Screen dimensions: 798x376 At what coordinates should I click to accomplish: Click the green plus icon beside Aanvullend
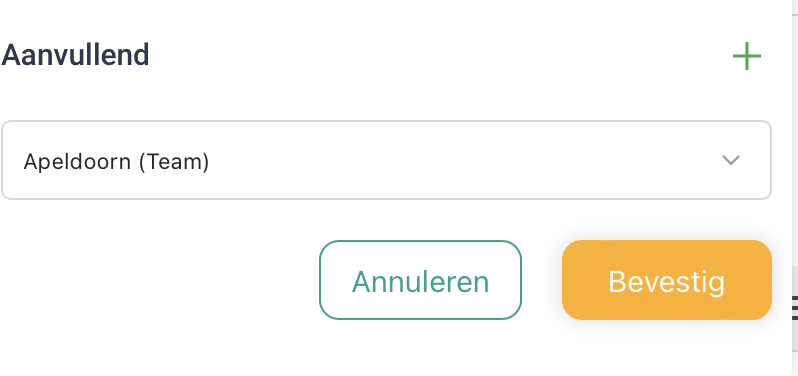click(x=747, y=56)
